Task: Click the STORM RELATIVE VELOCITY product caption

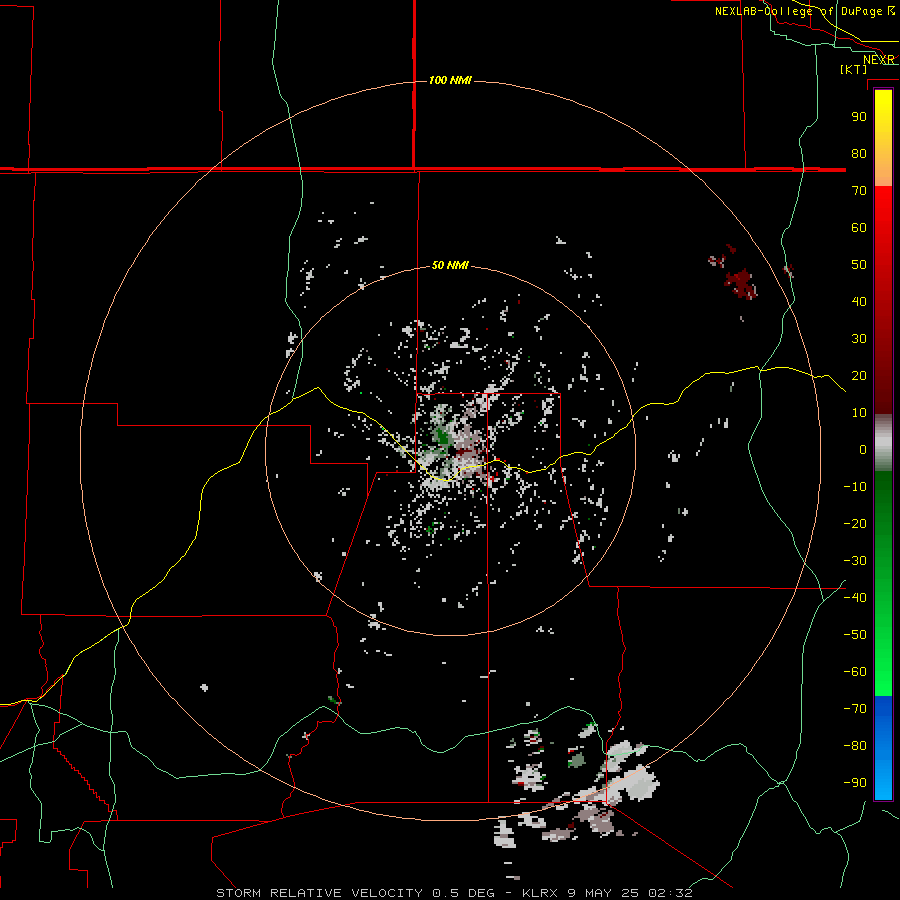Action: 323,893
